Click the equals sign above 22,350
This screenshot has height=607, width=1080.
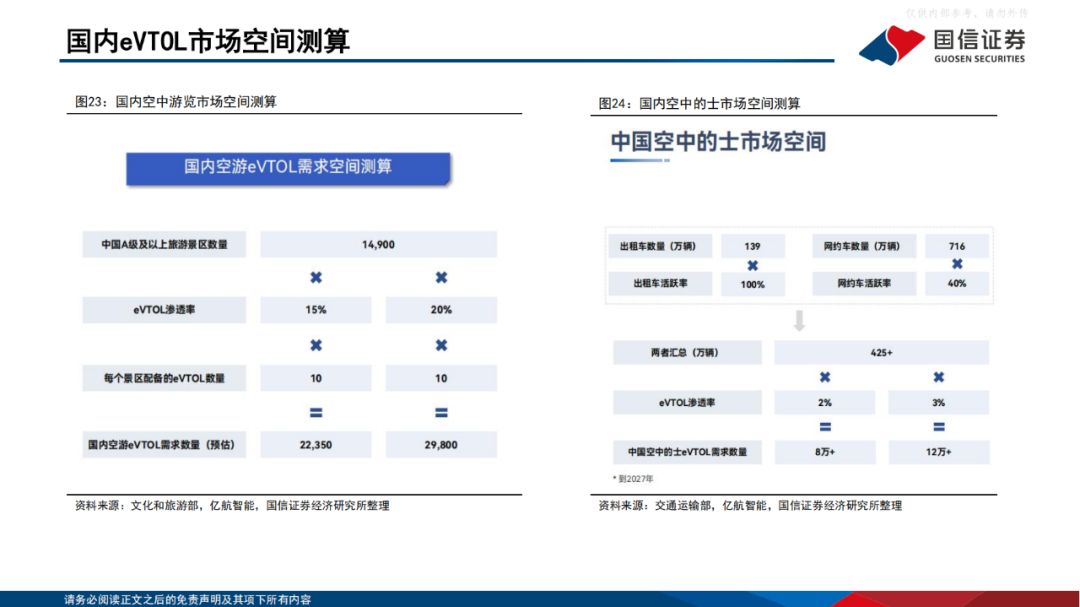coord(316,413)
